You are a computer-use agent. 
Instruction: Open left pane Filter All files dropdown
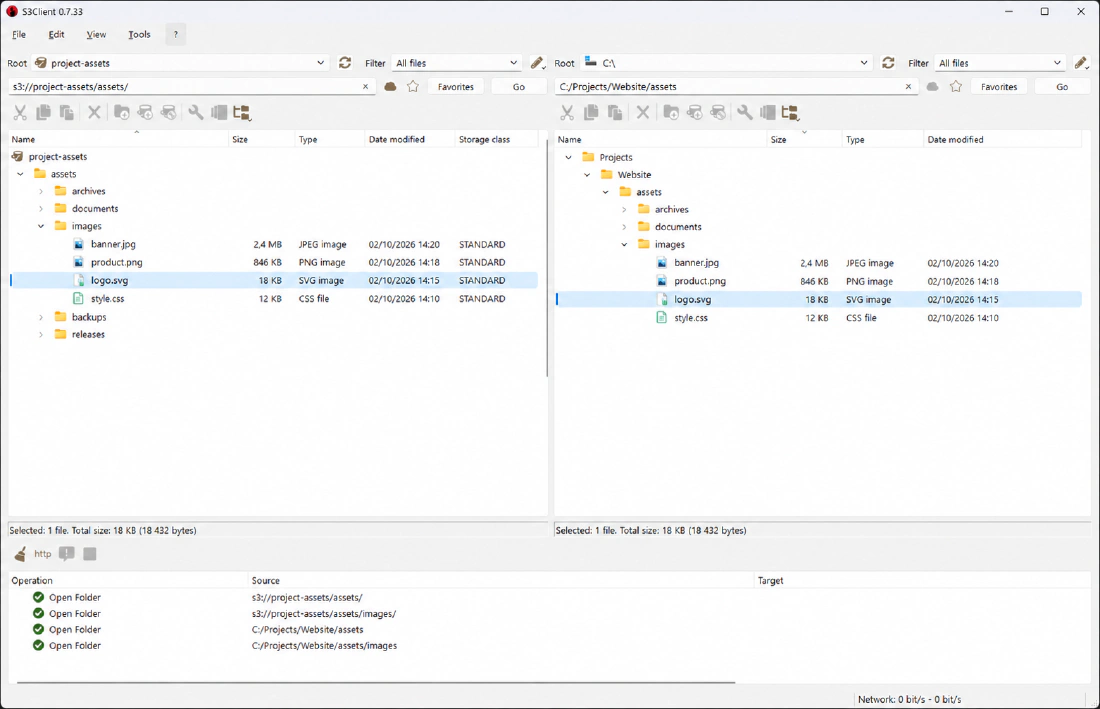(456, 63)
